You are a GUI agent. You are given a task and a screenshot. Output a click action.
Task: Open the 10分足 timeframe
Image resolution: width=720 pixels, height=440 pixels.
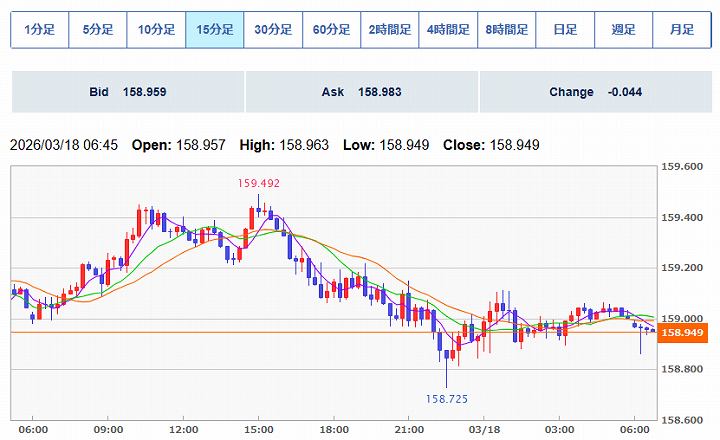(157, 30)
